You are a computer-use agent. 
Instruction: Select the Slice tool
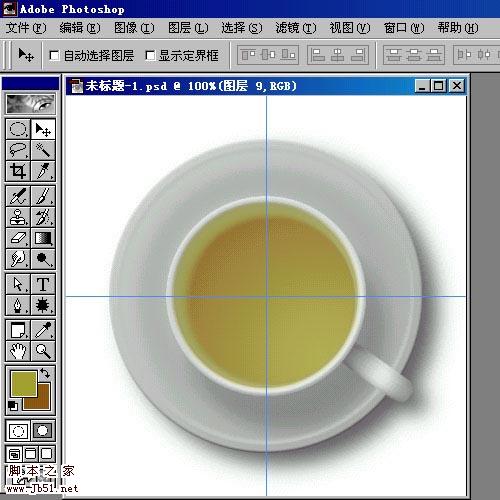click(x=43, y=171)
